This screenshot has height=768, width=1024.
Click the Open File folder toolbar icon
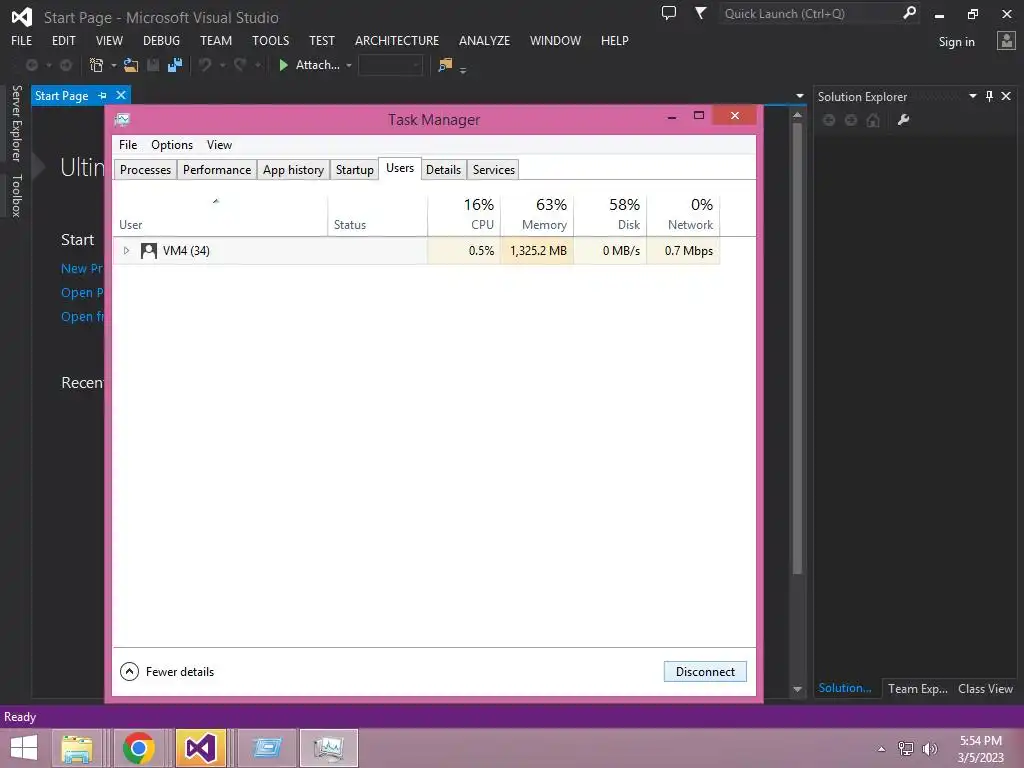tap(131, 65)
